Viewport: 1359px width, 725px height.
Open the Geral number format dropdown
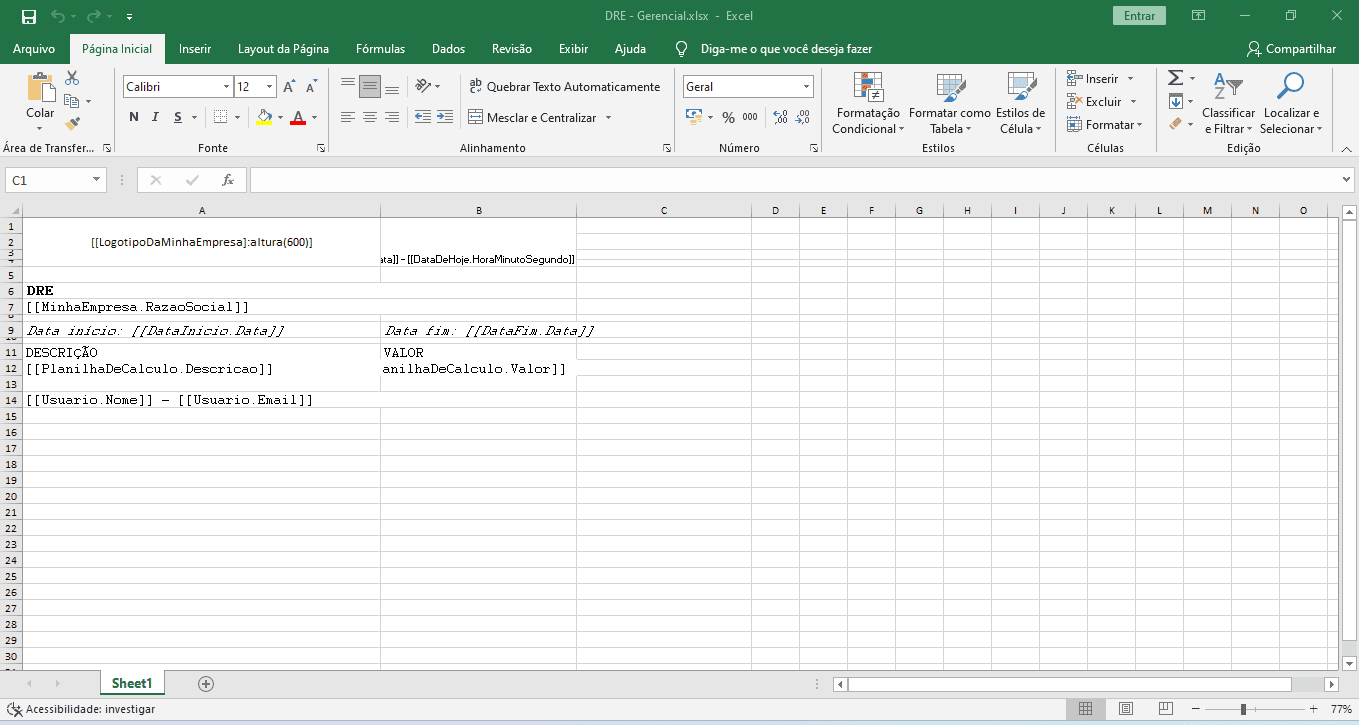pyautogui.click(x=806, y=87)
